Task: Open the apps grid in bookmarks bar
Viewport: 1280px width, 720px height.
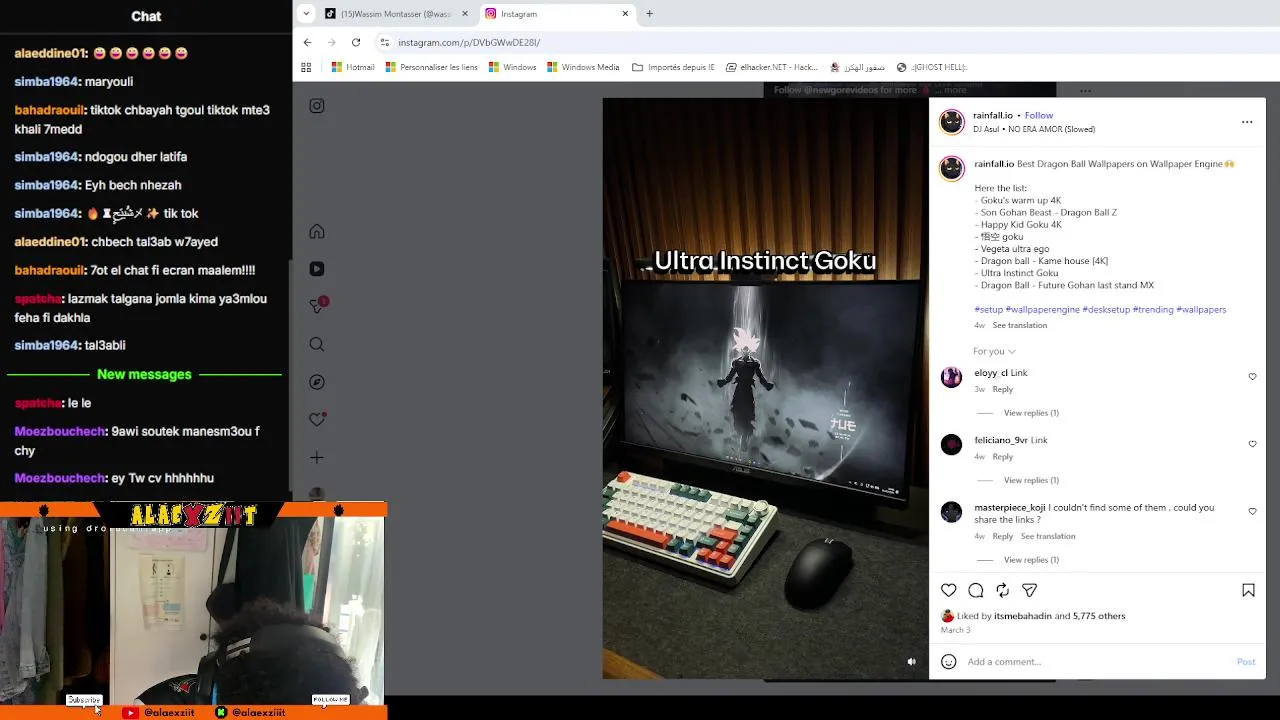Action: (306, 67)
